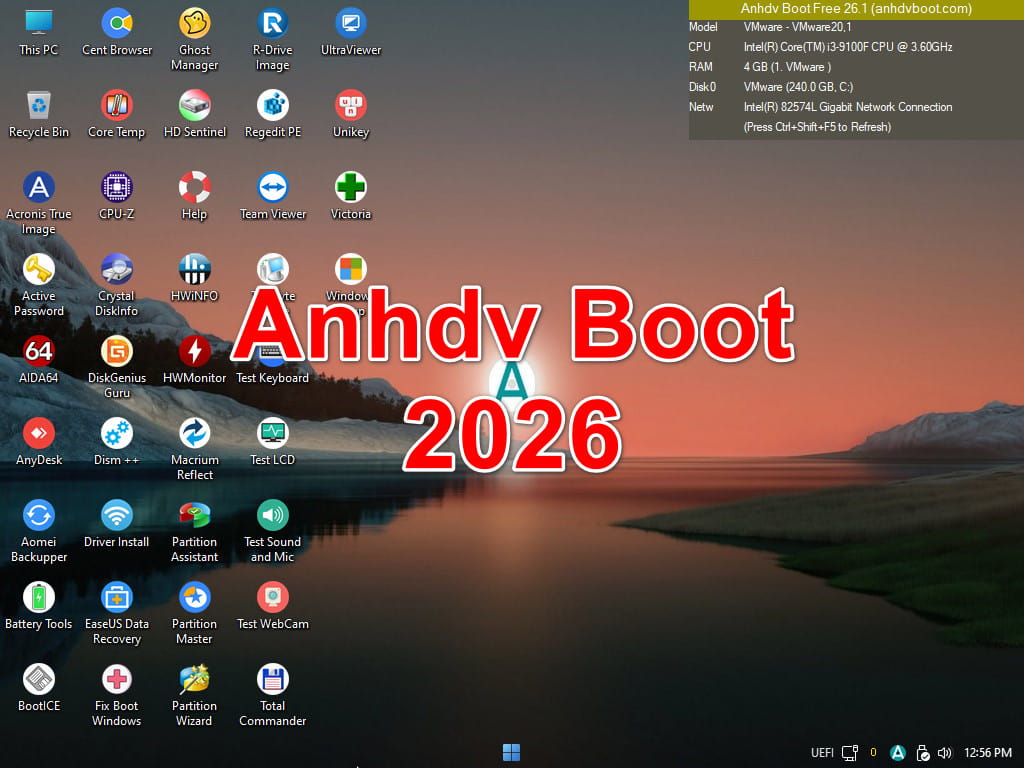Image resolution: width=1024 pixels, height=768 pixels.
Task: Select the Recycle Bin icon
Action: [x=39, y=114]
